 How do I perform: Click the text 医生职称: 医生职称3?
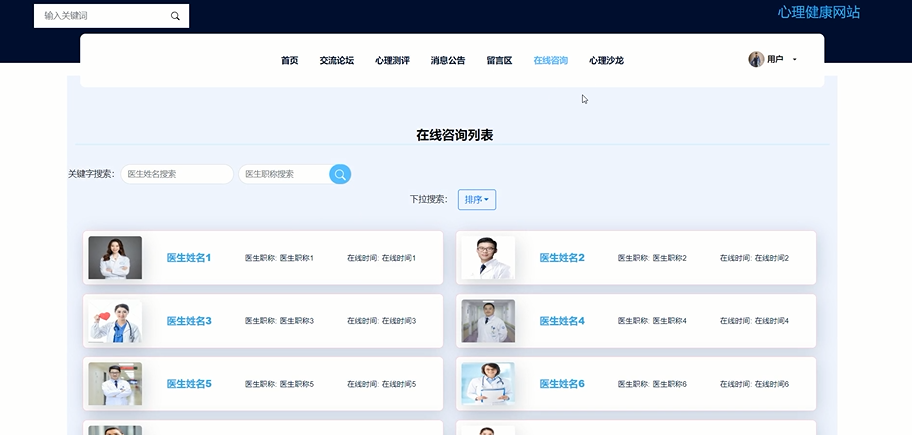[279, 321]
